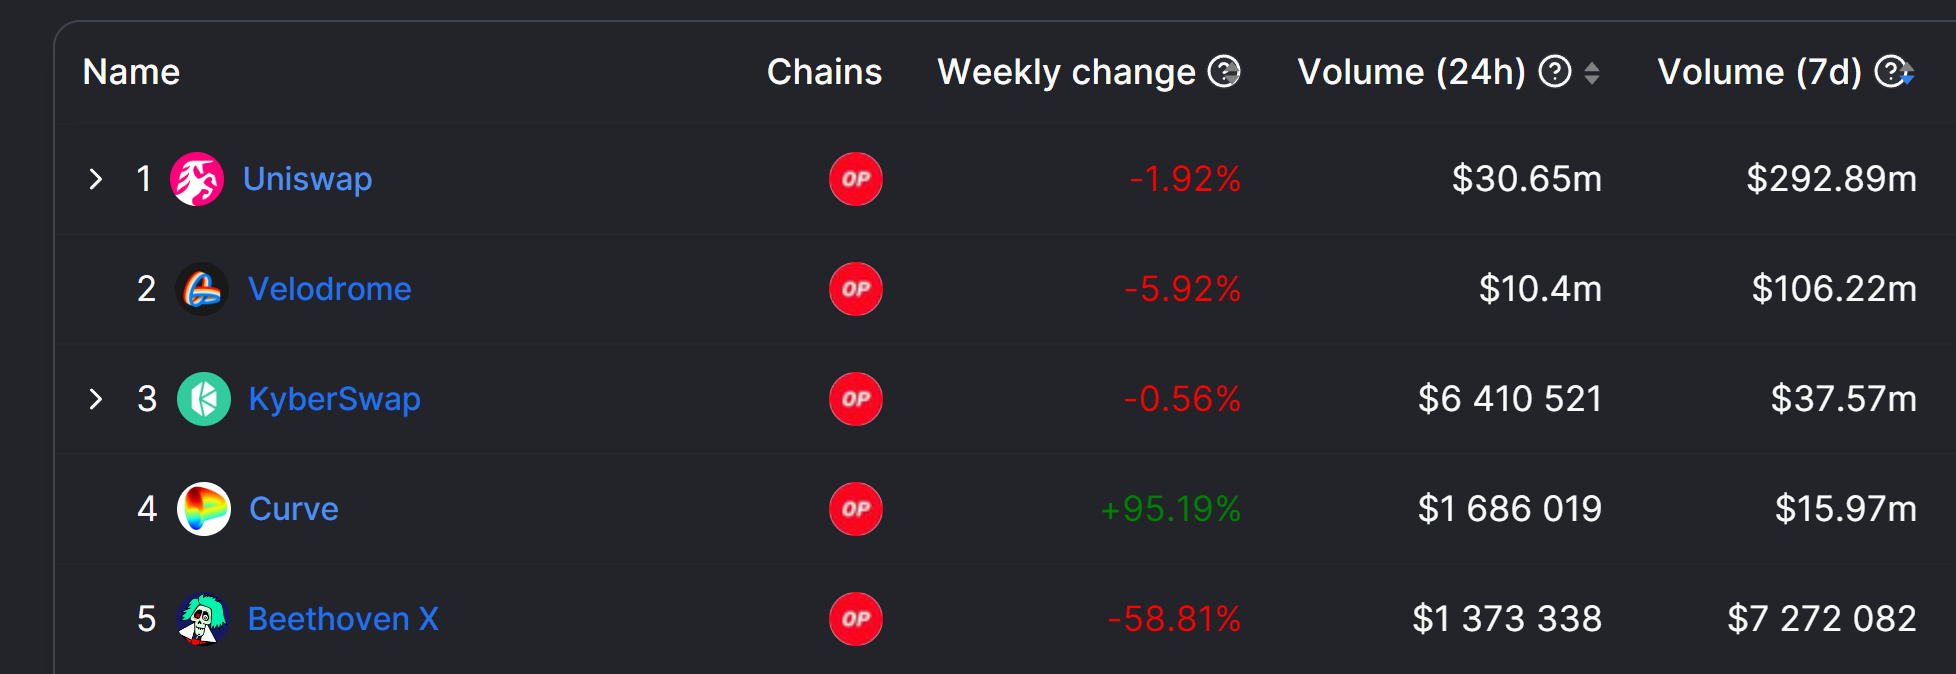
Task: Click the Optimism chain icon in Uniswap row
Action: tap(856, 179)
